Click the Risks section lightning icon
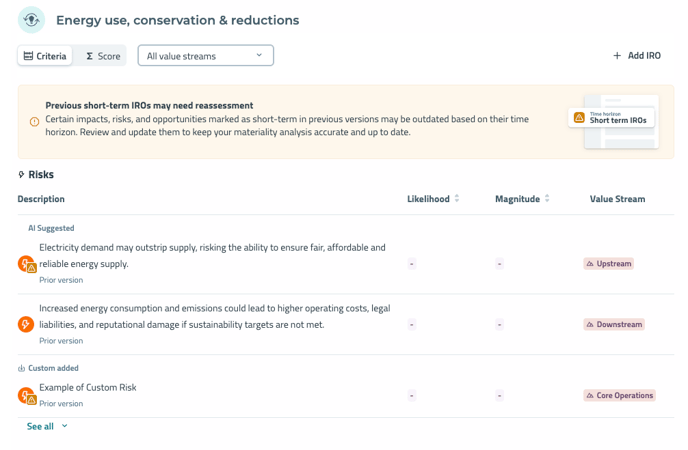The height and width of the screenshot is (450, 688). click(x=21, y=175)
